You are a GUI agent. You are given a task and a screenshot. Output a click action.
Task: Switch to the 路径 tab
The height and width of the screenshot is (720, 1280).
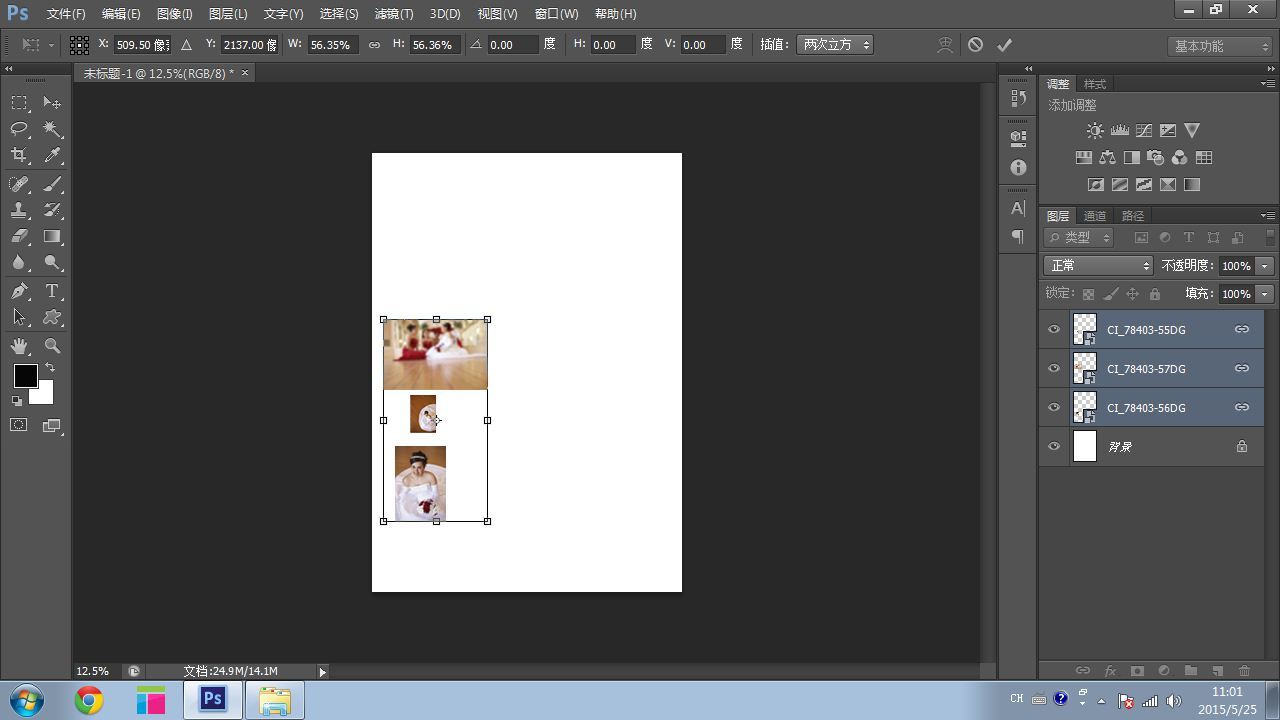tap(1133, 216)
